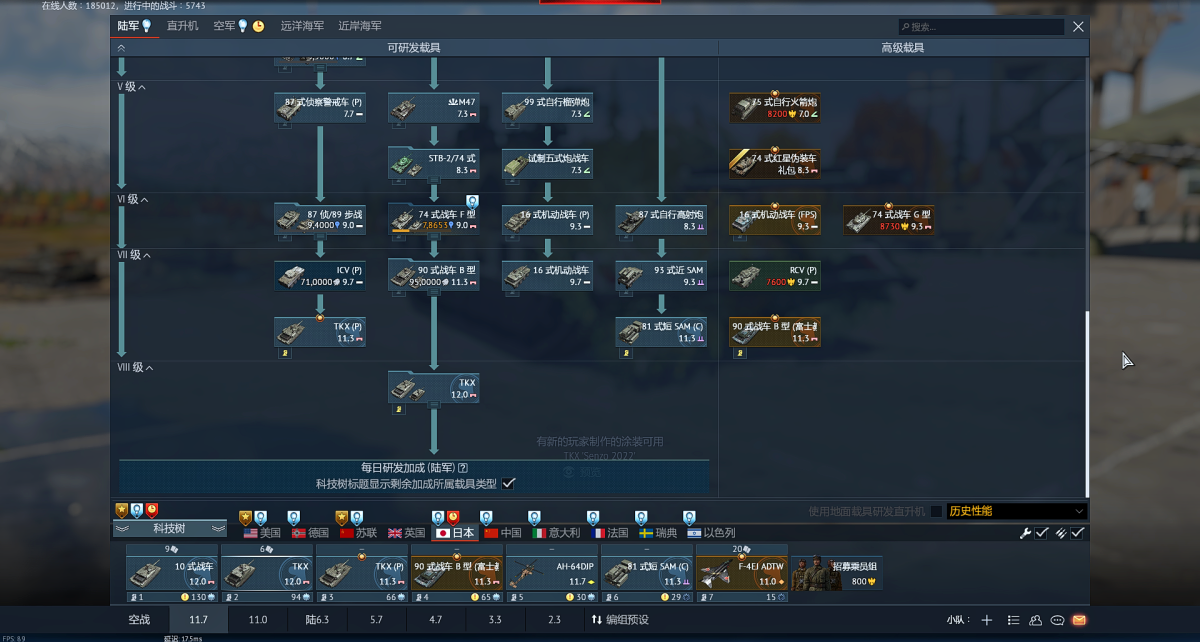This screenshot has width=1200, height=642.
Task: Select the ICV (P) vehicle card
Action: [320, 275]
